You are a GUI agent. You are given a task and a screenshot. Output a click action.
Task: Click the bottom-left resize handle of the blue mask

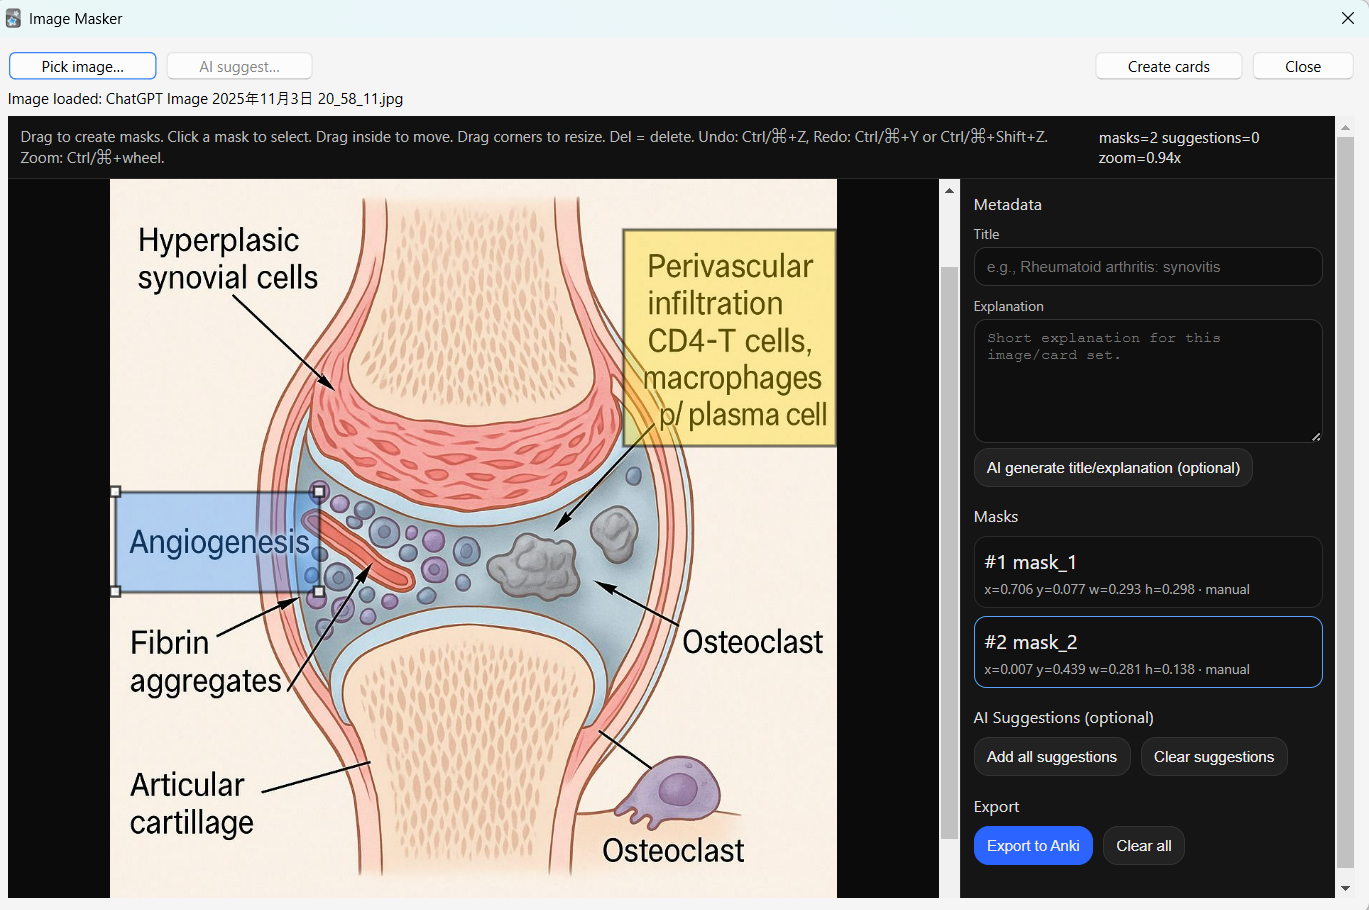point(116,592)
